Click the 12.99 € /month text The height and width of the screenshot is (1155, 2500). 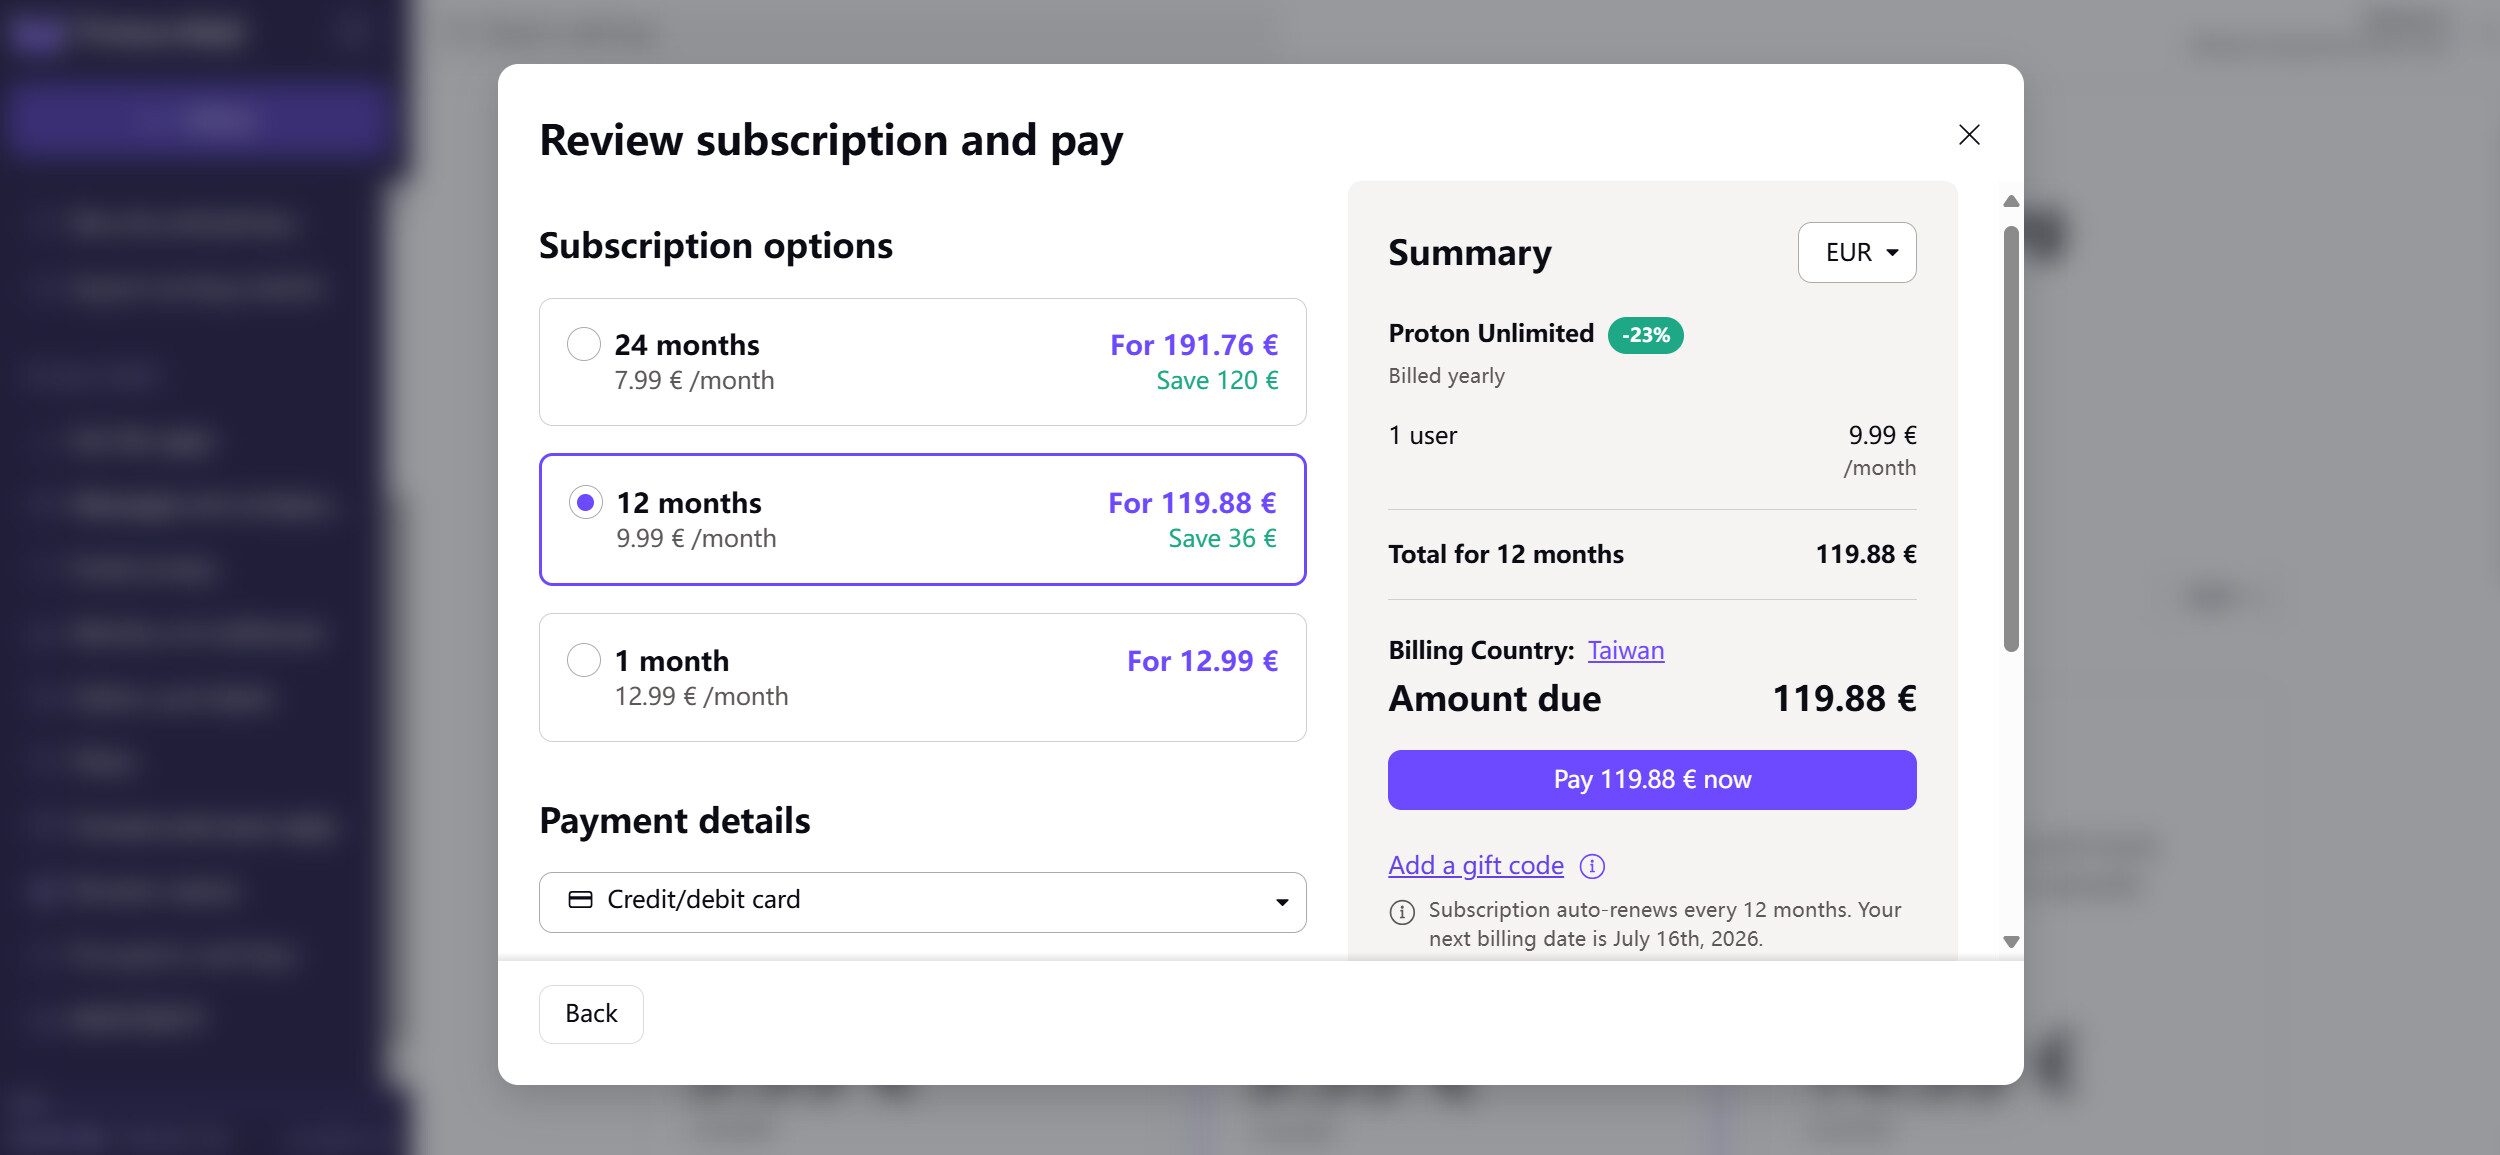tap(701, 697)
